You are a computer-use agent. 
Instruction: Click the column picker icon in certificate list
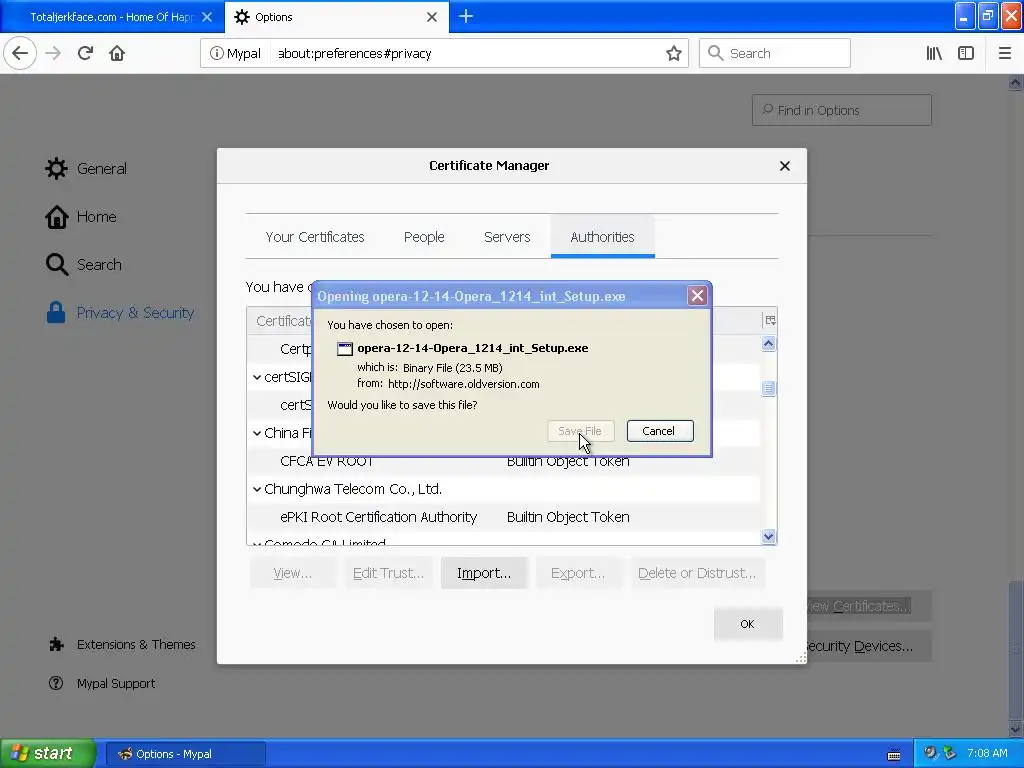[x=771, y=320]
